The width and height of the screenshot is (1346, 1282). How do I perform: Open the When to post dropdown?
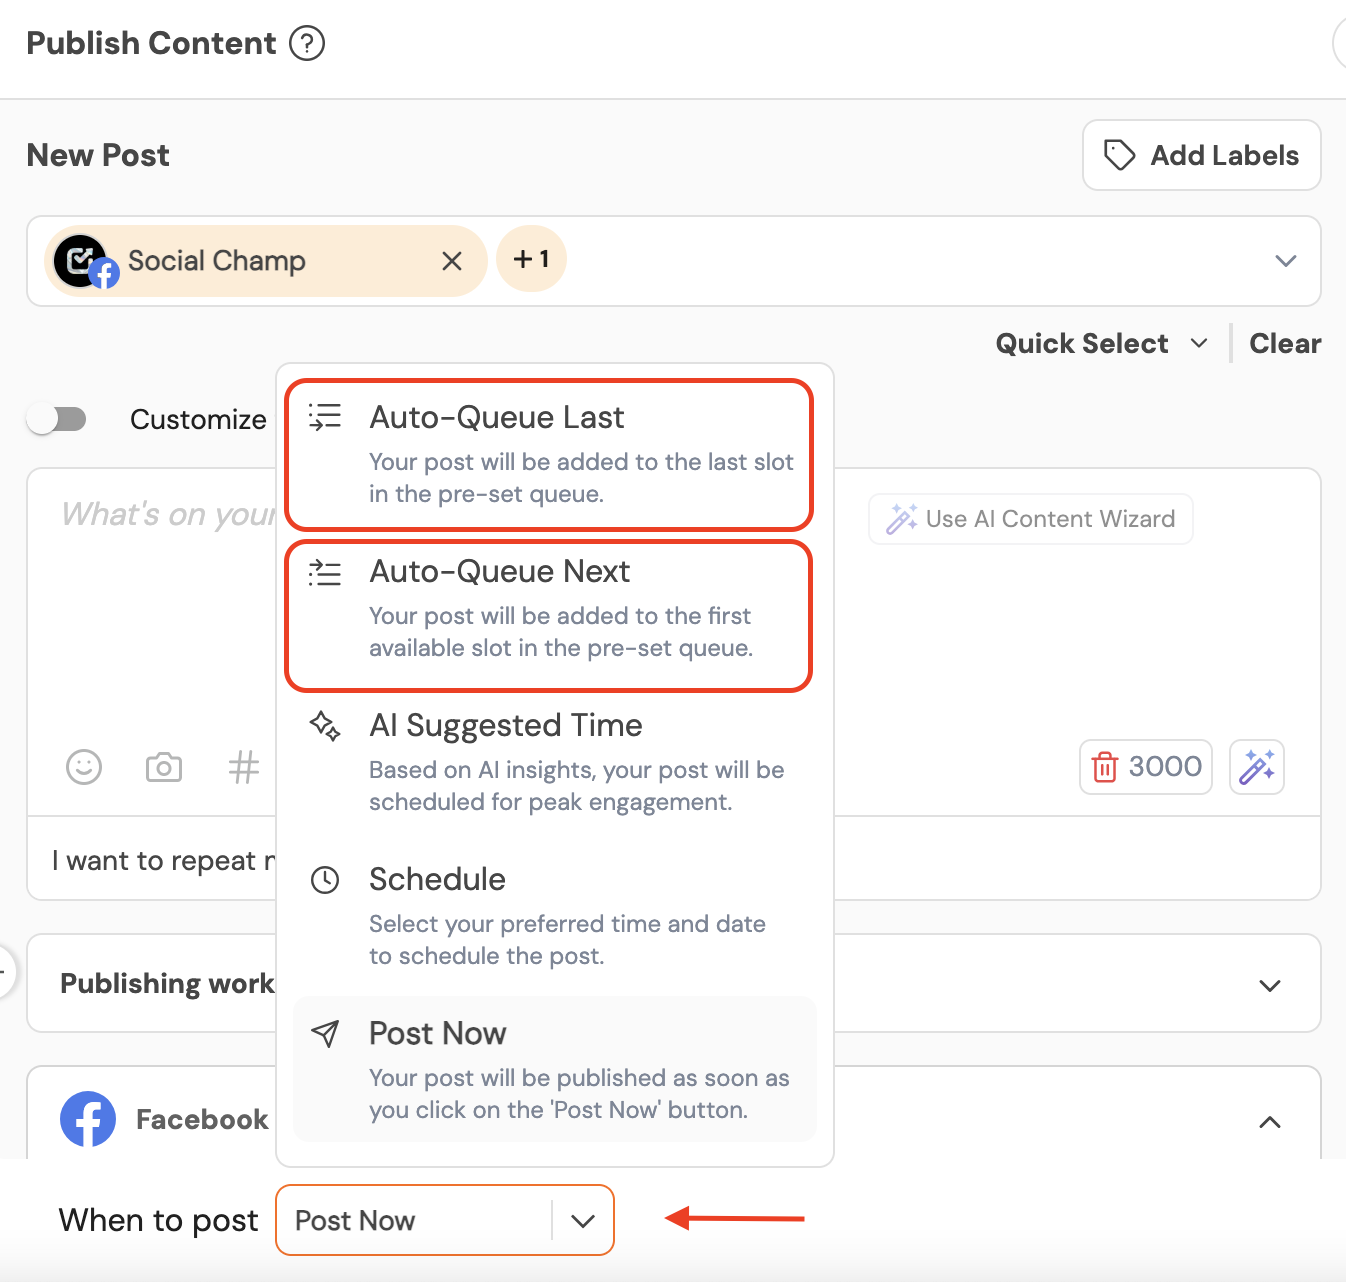pos(582,1220)
